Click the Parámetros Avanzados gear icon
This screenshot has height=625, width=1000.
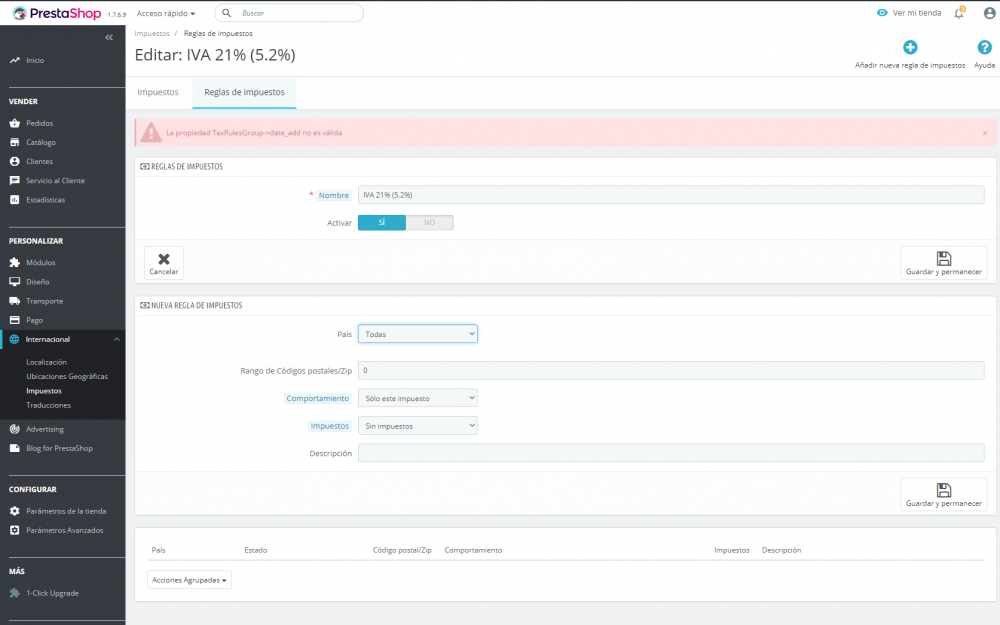[x=15, y=530]
